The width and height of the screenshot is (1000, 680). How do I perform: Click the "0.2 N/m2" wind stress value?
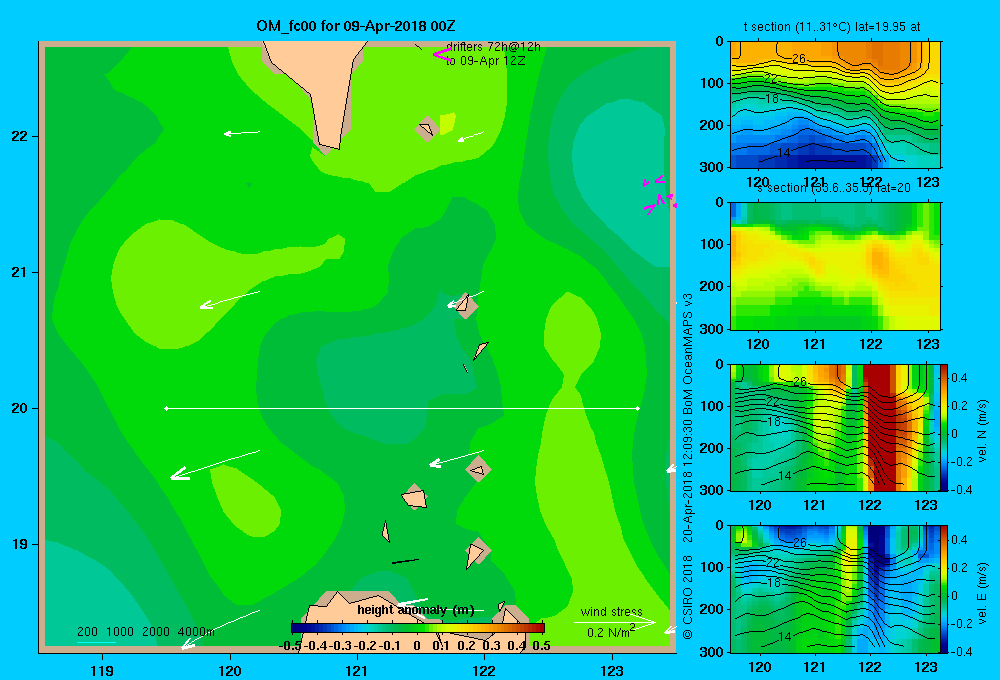pos(611,632)
